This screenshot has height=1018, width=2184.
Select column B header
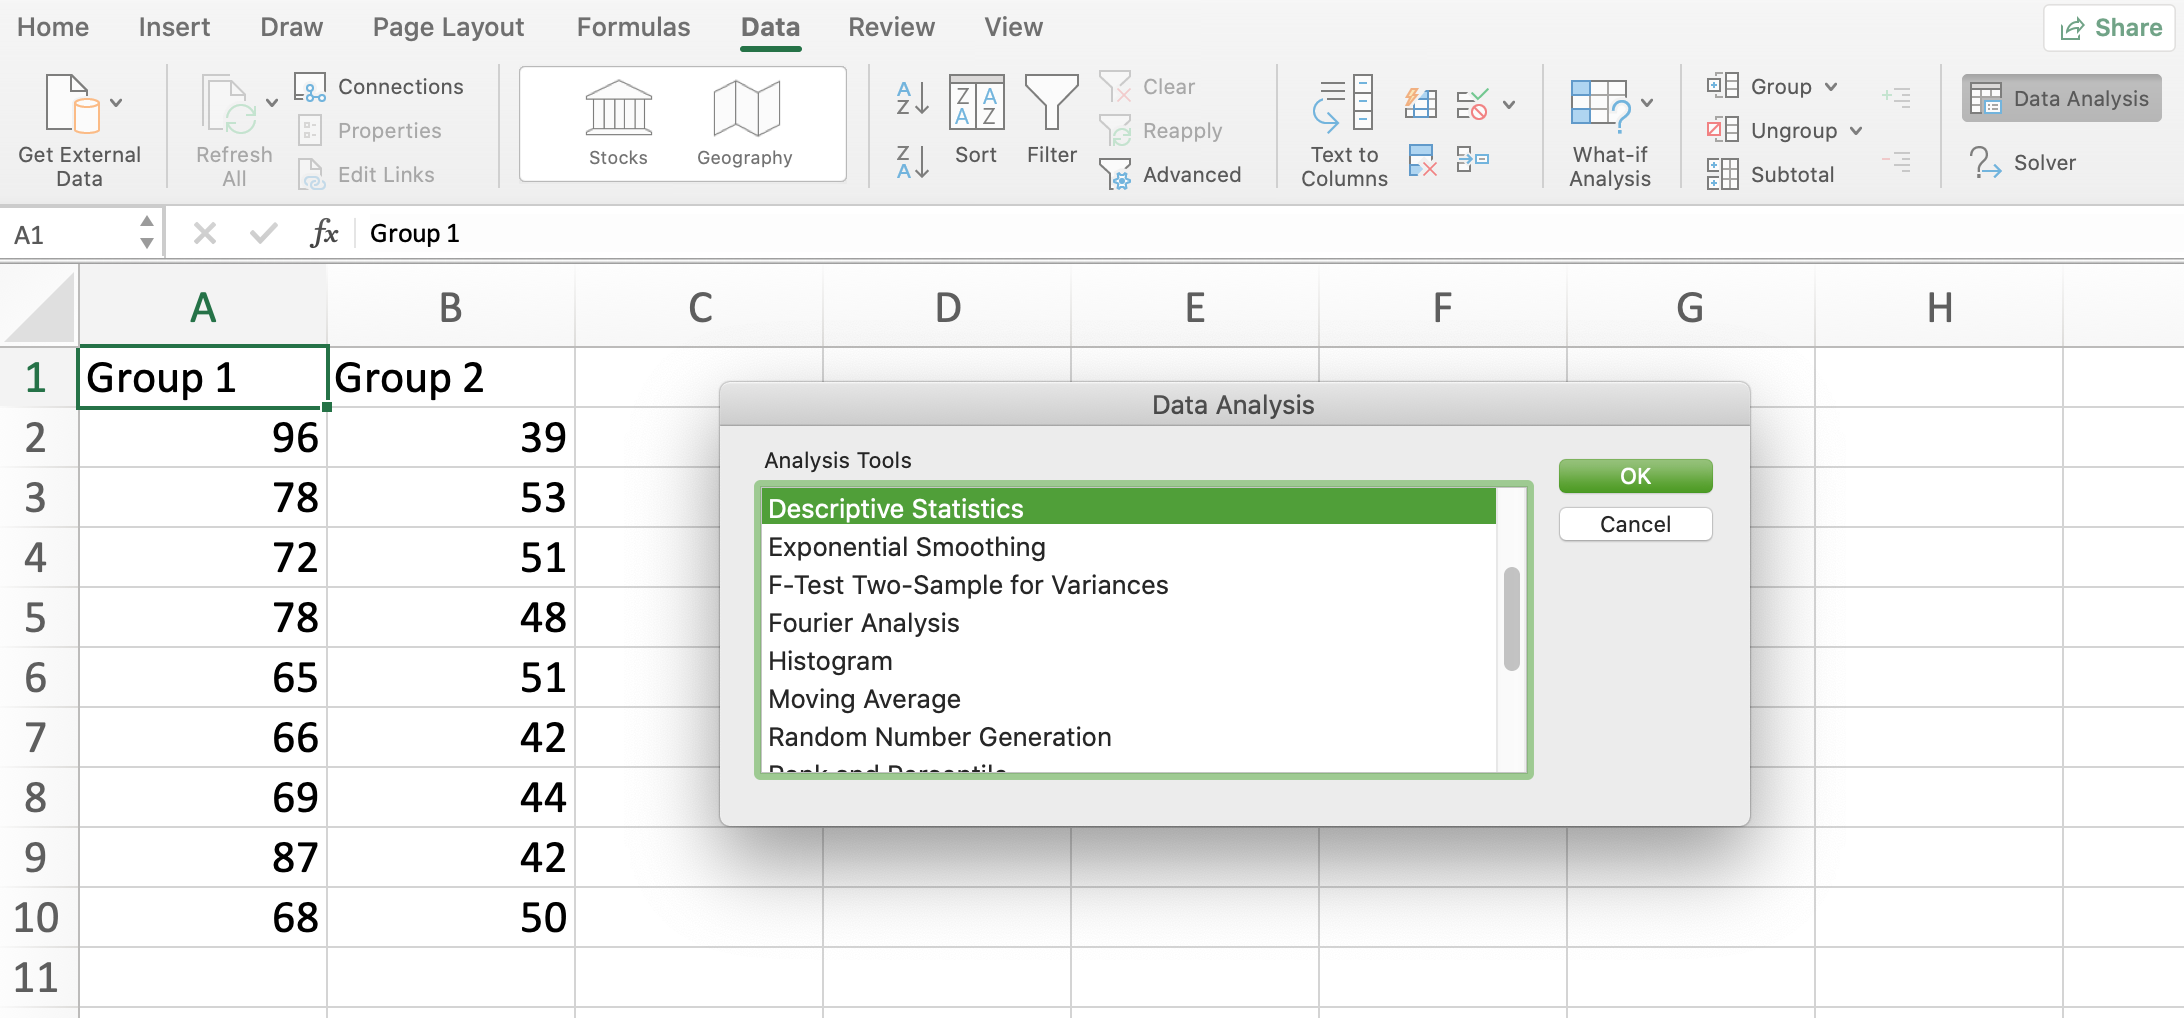coord(451,307)
